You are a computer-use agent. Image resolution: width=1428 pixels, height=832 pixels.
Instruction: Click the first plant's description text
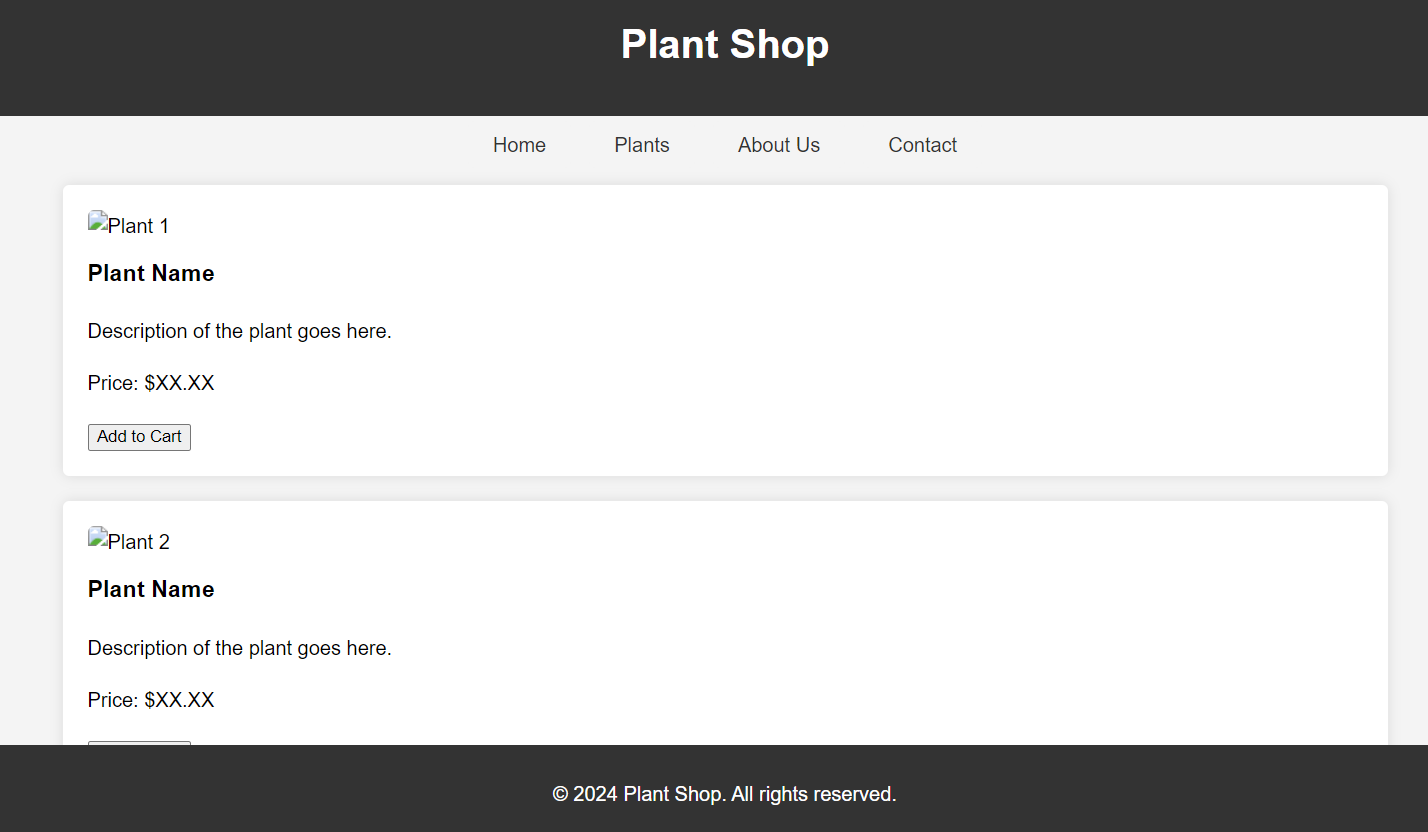point(239,331)
